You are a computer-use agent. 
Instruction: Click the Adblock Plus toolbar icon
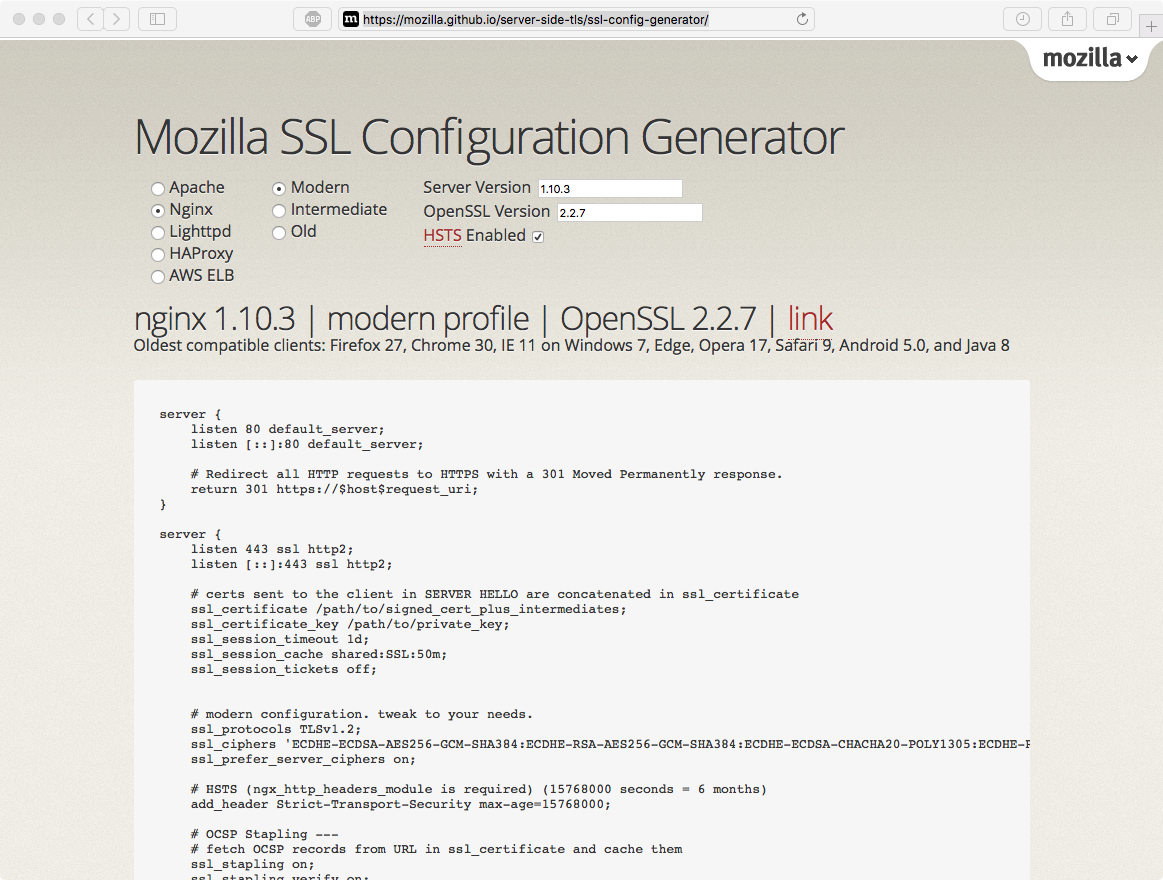coord(311,18)
